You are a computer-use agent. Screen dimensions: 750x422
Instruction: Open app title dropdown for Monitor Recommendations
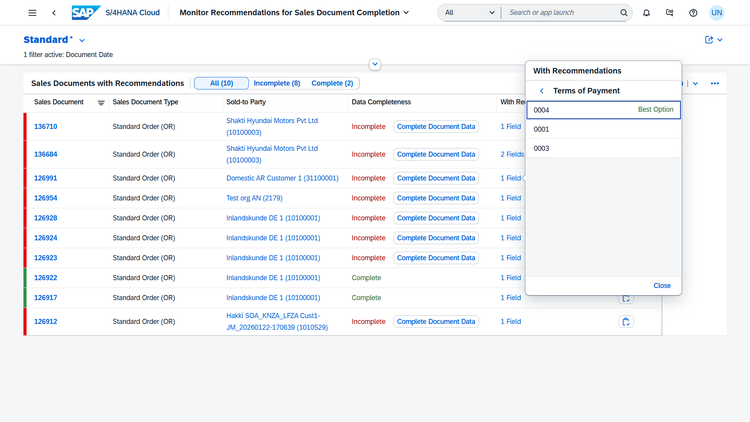[x=406, y=13]
